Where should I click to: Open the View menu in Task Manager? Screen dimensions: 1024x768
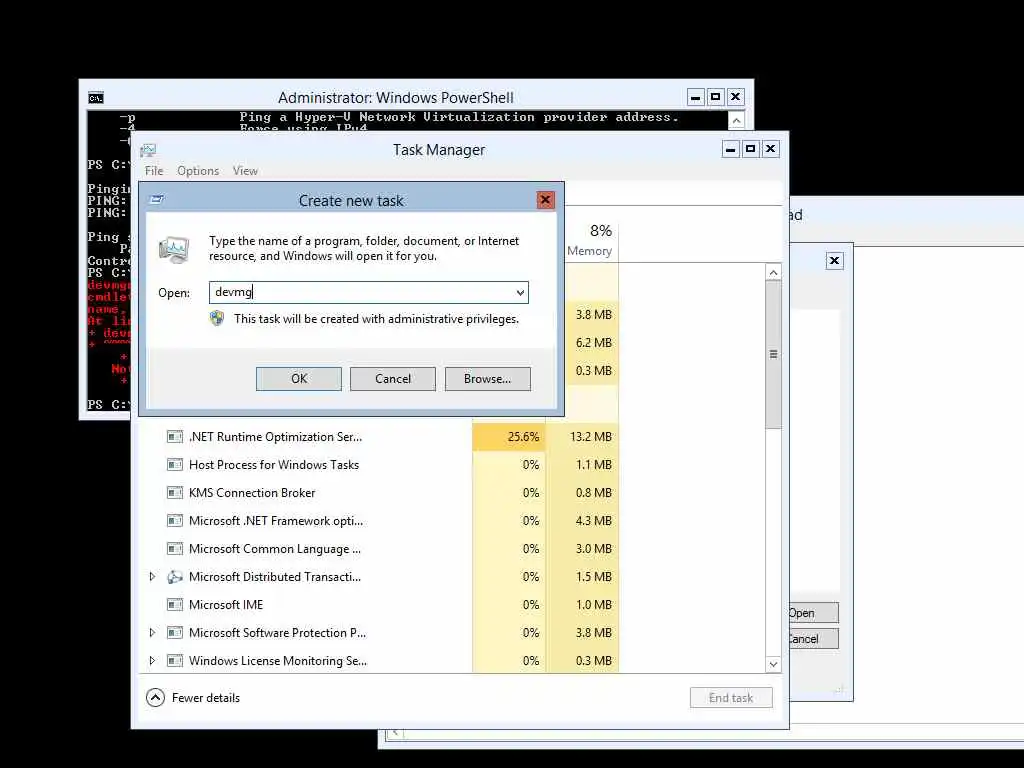pos(245,171)
